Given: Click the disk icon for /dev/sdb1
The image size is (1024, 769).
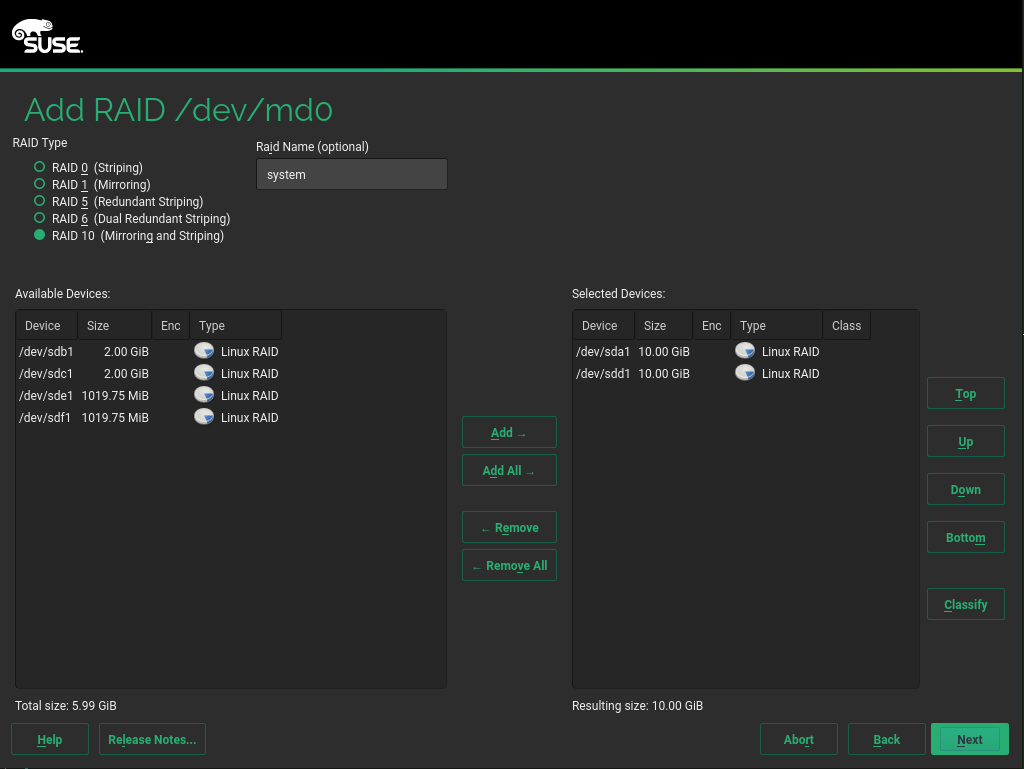Looking at the screenshot, I should click(204, 351).
